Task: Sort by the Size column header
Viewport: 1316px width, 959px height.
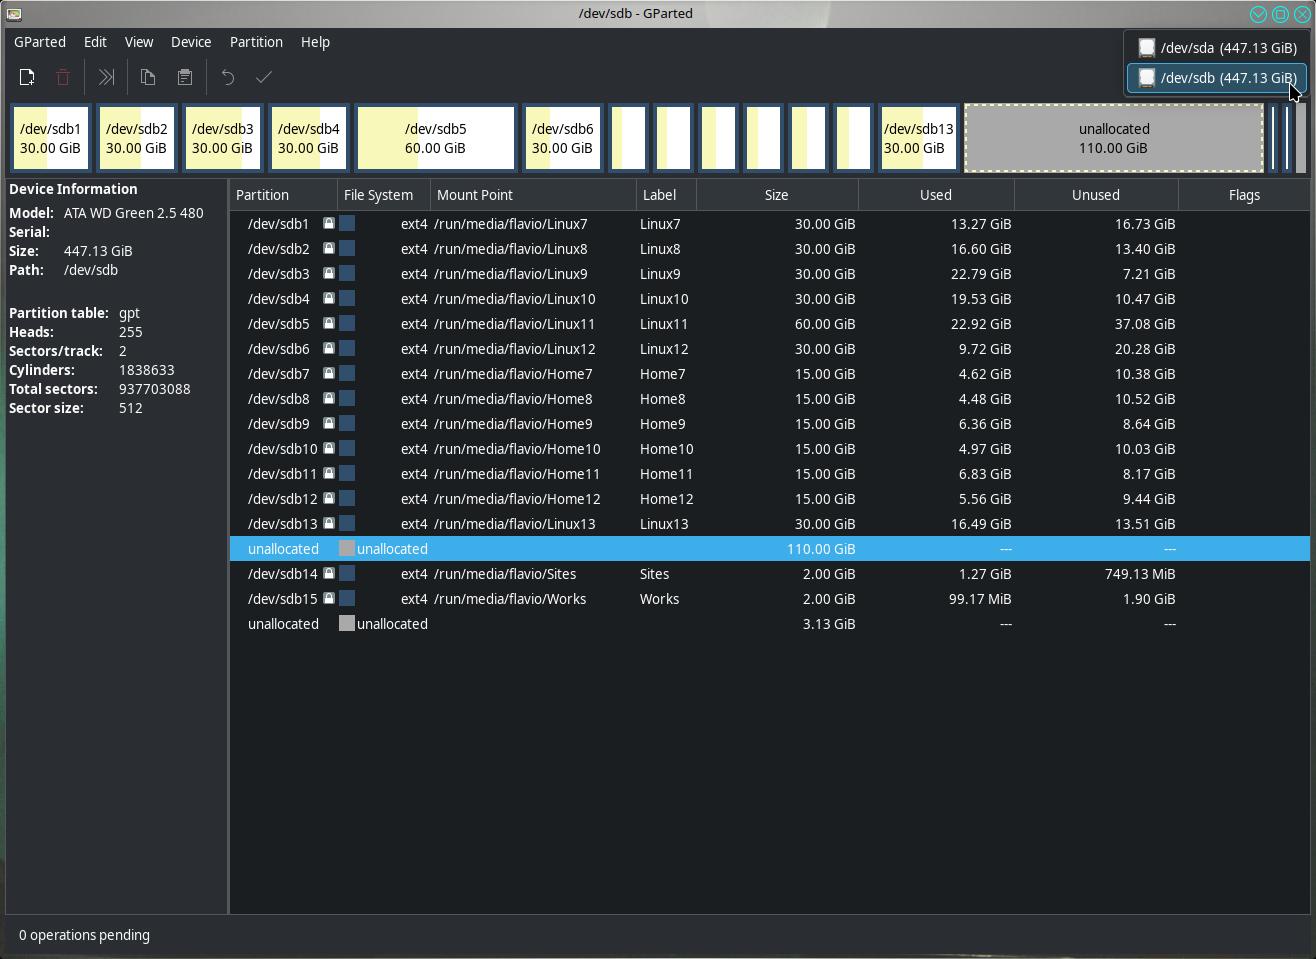Action: pyautogui.click(x=776, y=195)
